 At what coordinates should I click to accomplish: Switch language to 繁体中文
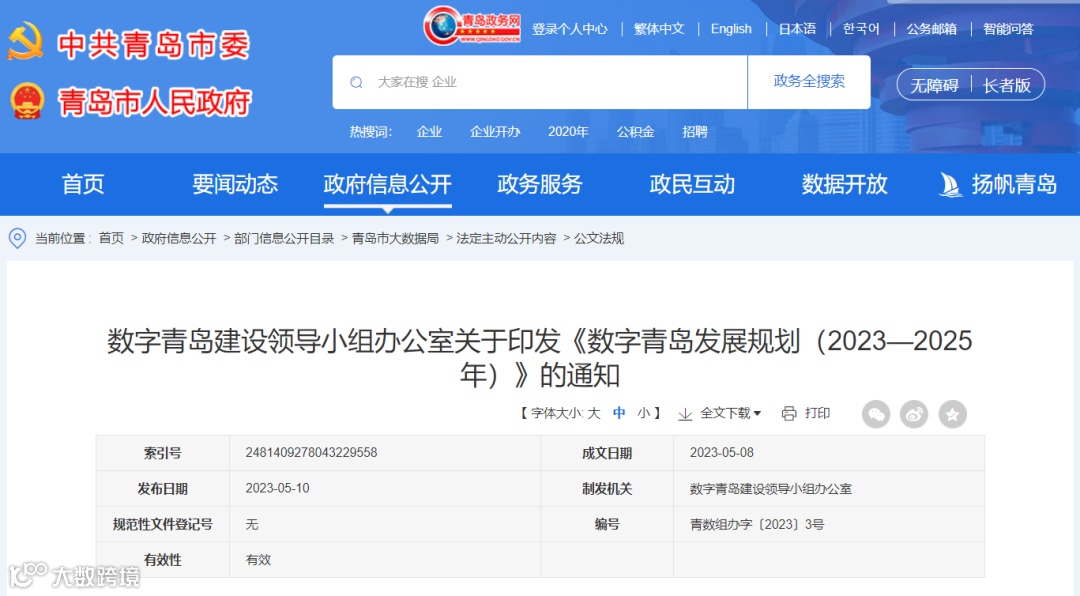click(x=659, y=29)
